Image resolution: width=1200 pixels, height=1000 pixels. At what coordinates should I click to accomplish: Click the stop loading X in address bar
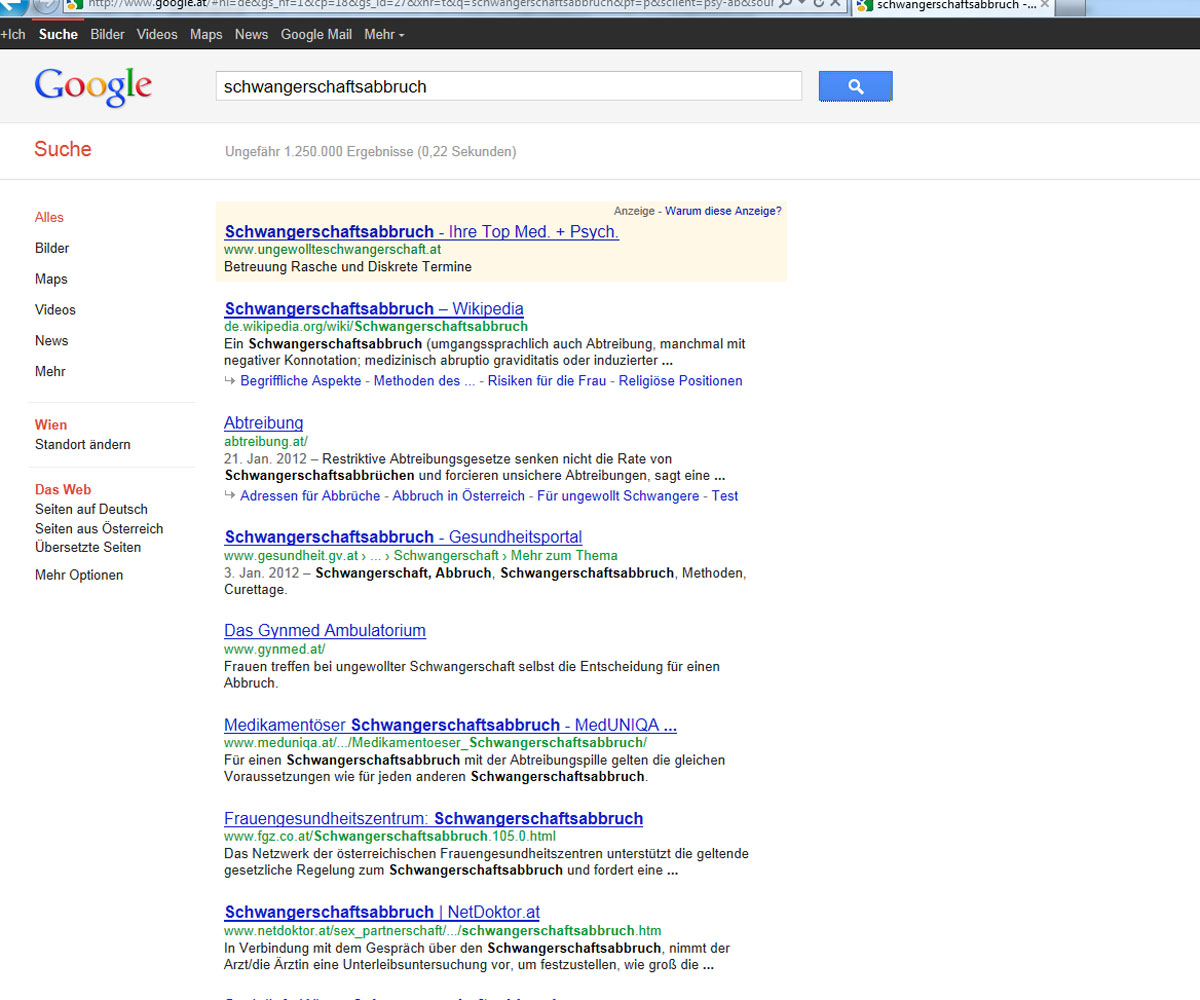[x=835, y=4]
